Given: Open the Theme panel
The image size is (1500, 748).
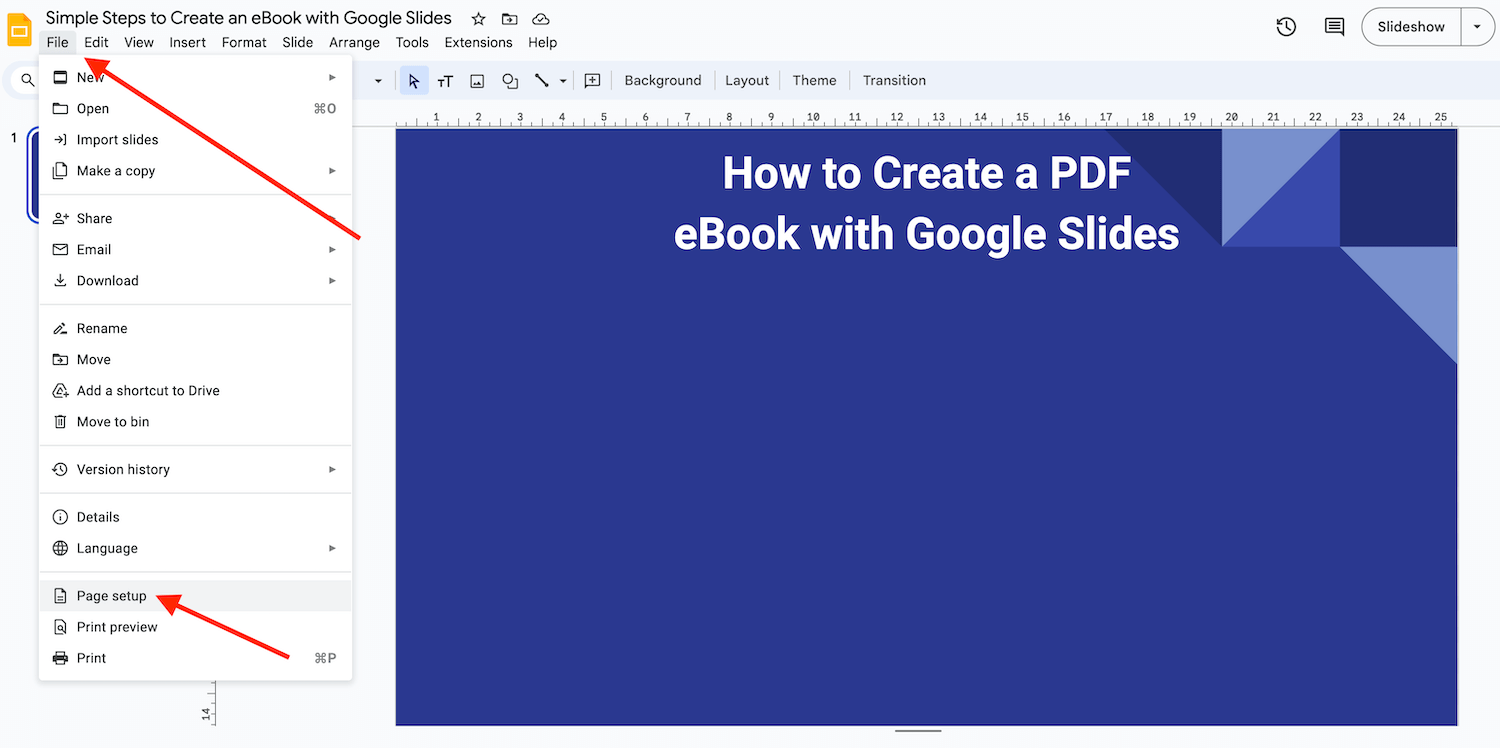Looking at the screenshot, I should pyautogui.click(x=814, y=81).
